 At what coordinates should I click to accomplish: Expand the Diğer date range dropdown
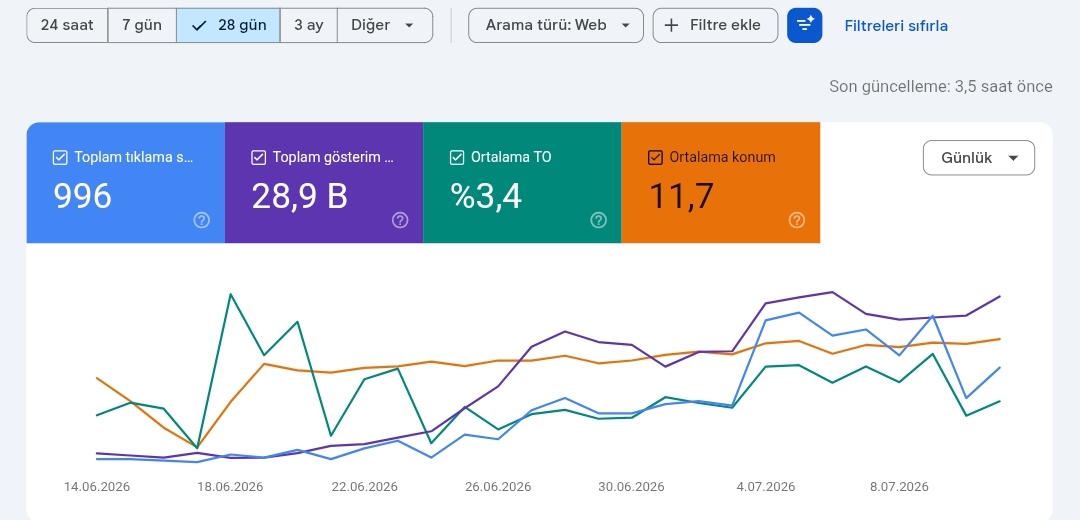pyautogui.click(x=385, y=25)
